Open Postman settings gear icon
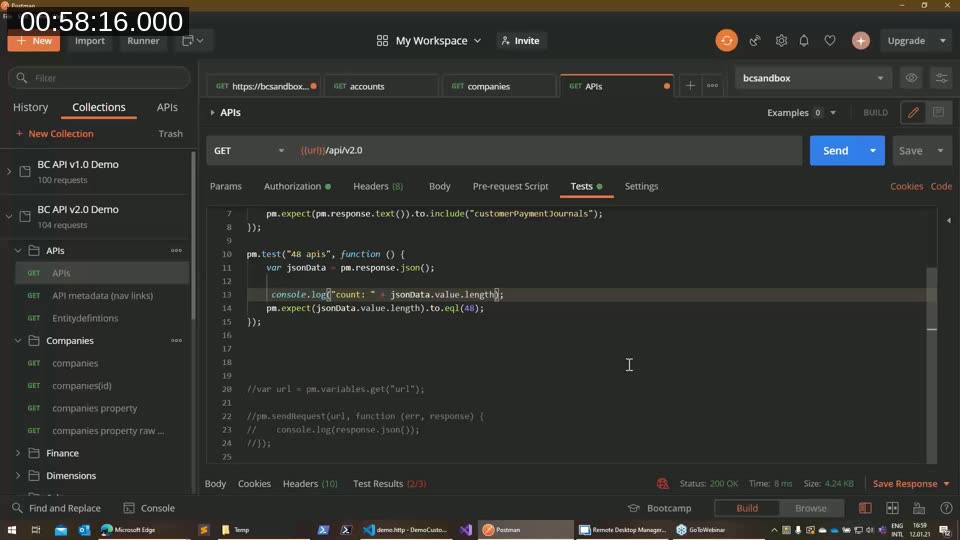 (781, 40)
